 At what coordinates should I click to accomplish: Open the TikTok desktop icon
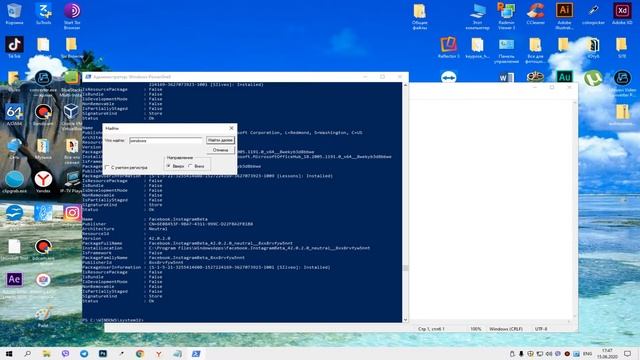tap(14, 47)
